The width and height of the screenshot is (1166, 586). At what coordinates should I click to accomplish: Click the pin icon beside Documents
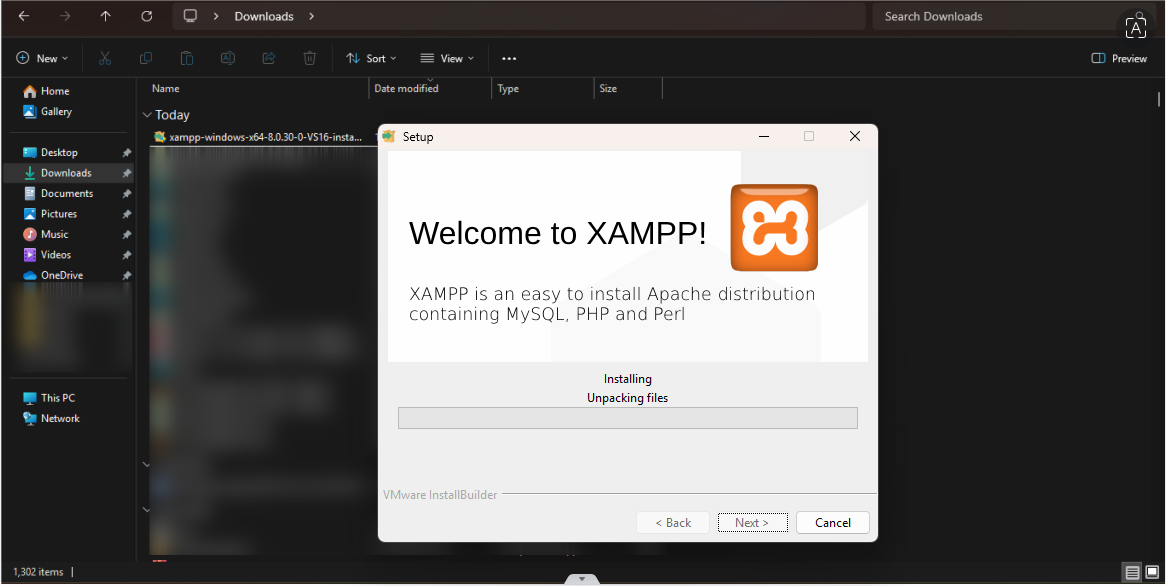126,193
